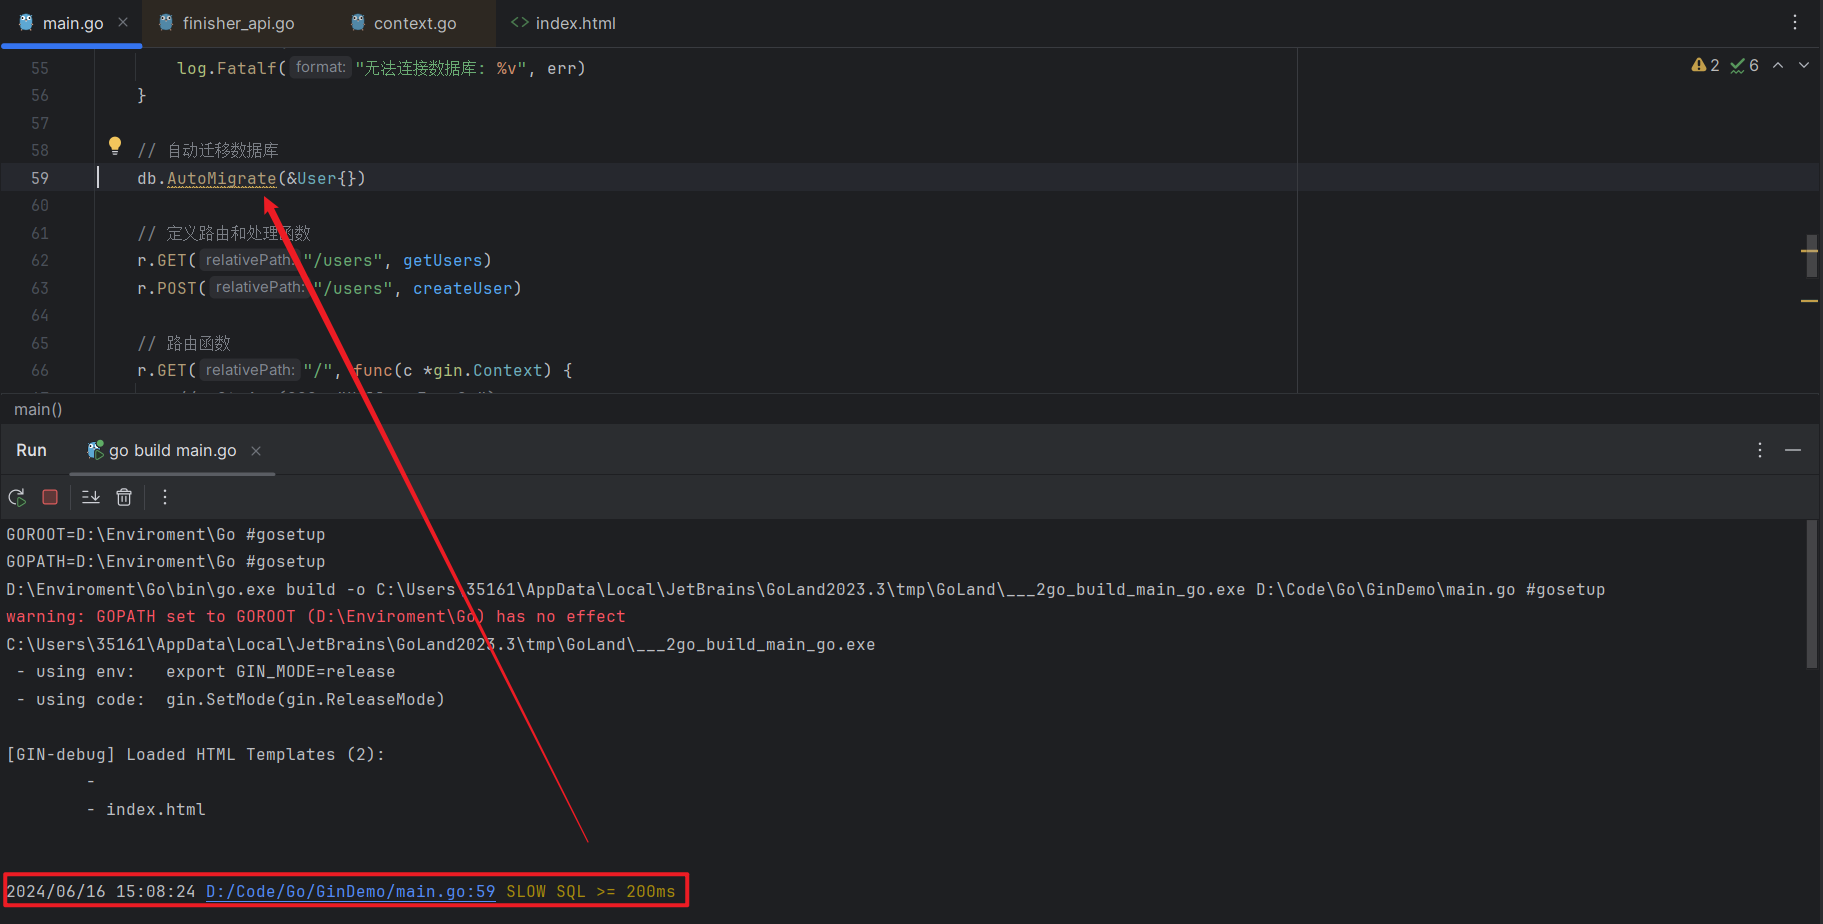
Task: Click createUser handler reference on line 63
Action: [x=462, y=288]
